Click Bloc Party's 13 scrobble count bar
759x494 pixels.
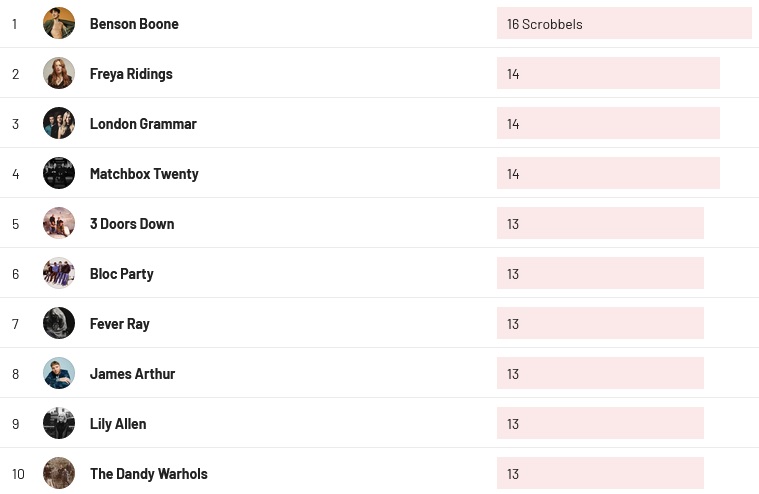[600, 273]
